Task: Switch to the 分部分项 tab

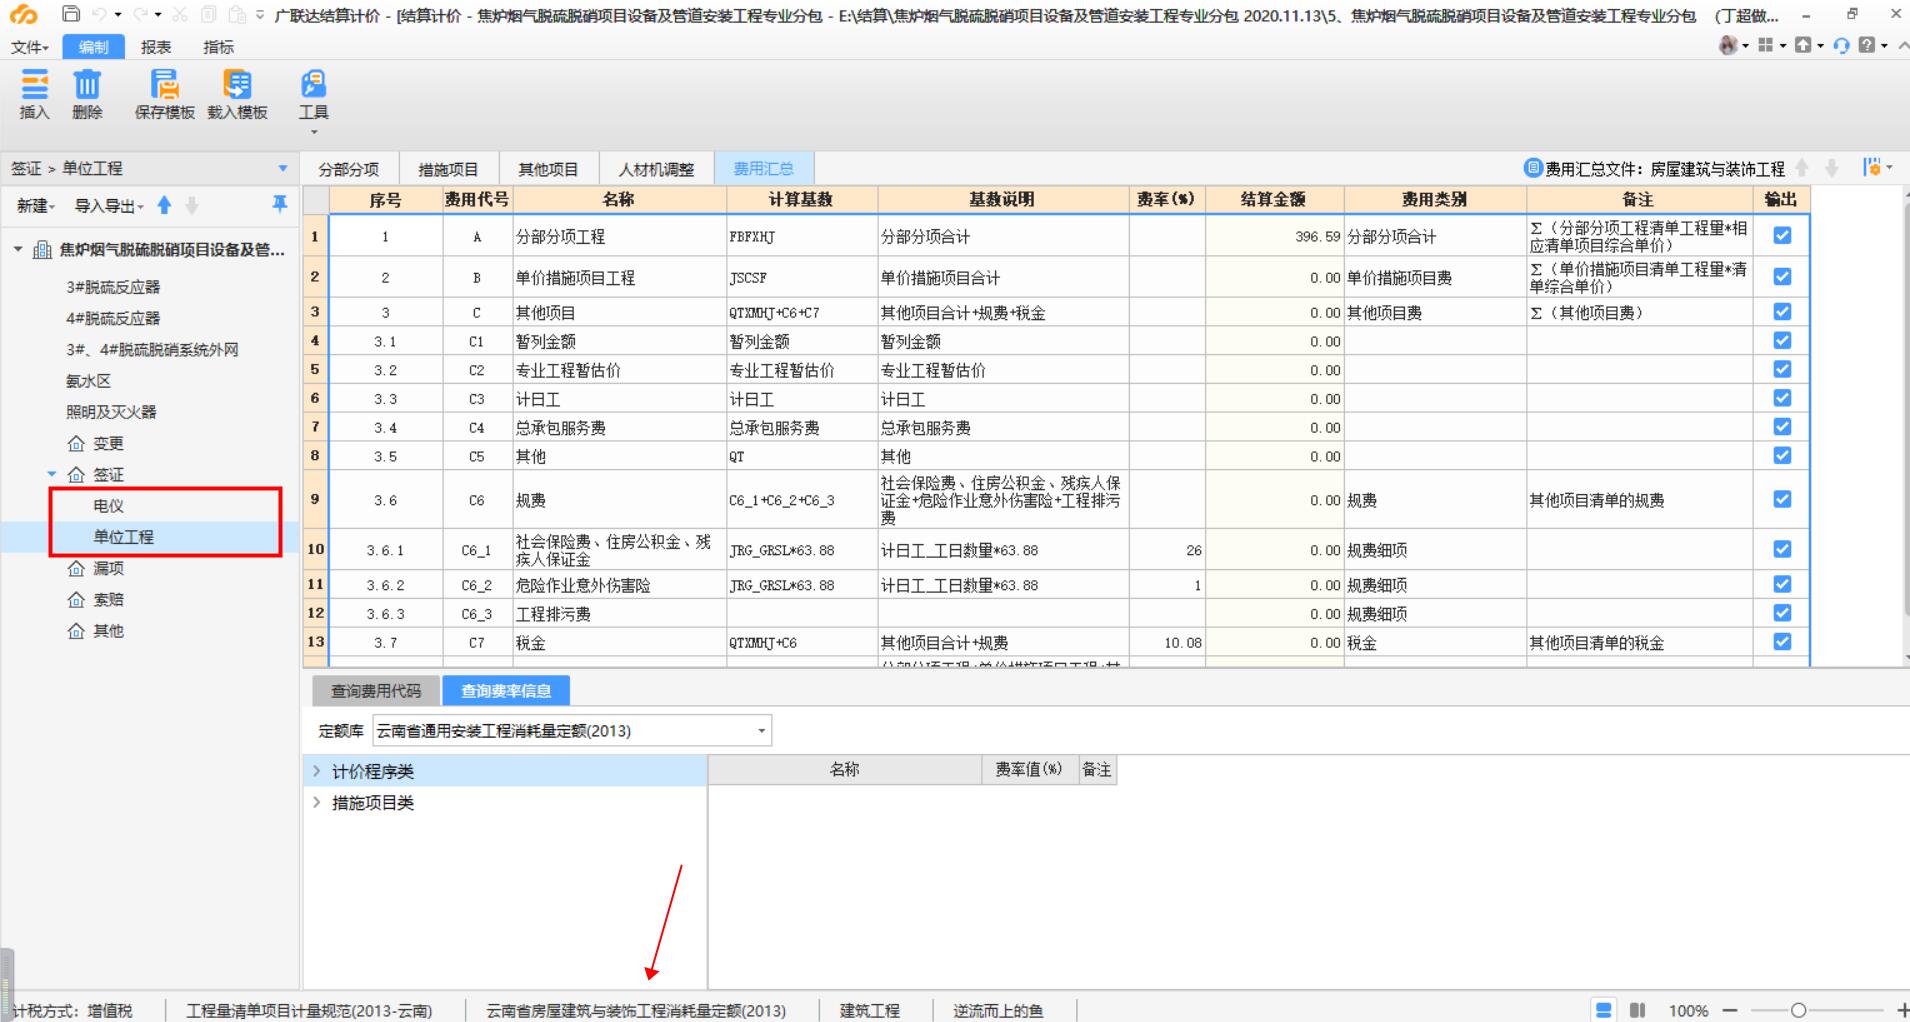Action: pyautogui.click(x=349, y=169)
